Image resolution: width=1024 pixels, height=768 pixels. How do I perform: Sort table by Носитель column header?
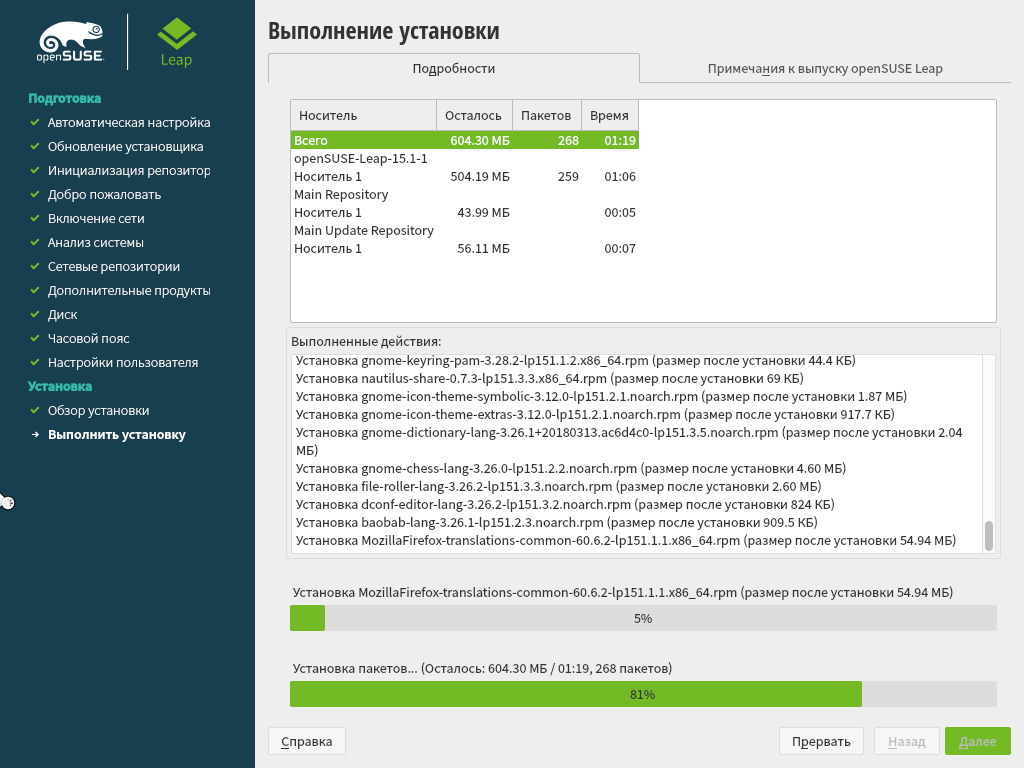click(363, 116)
